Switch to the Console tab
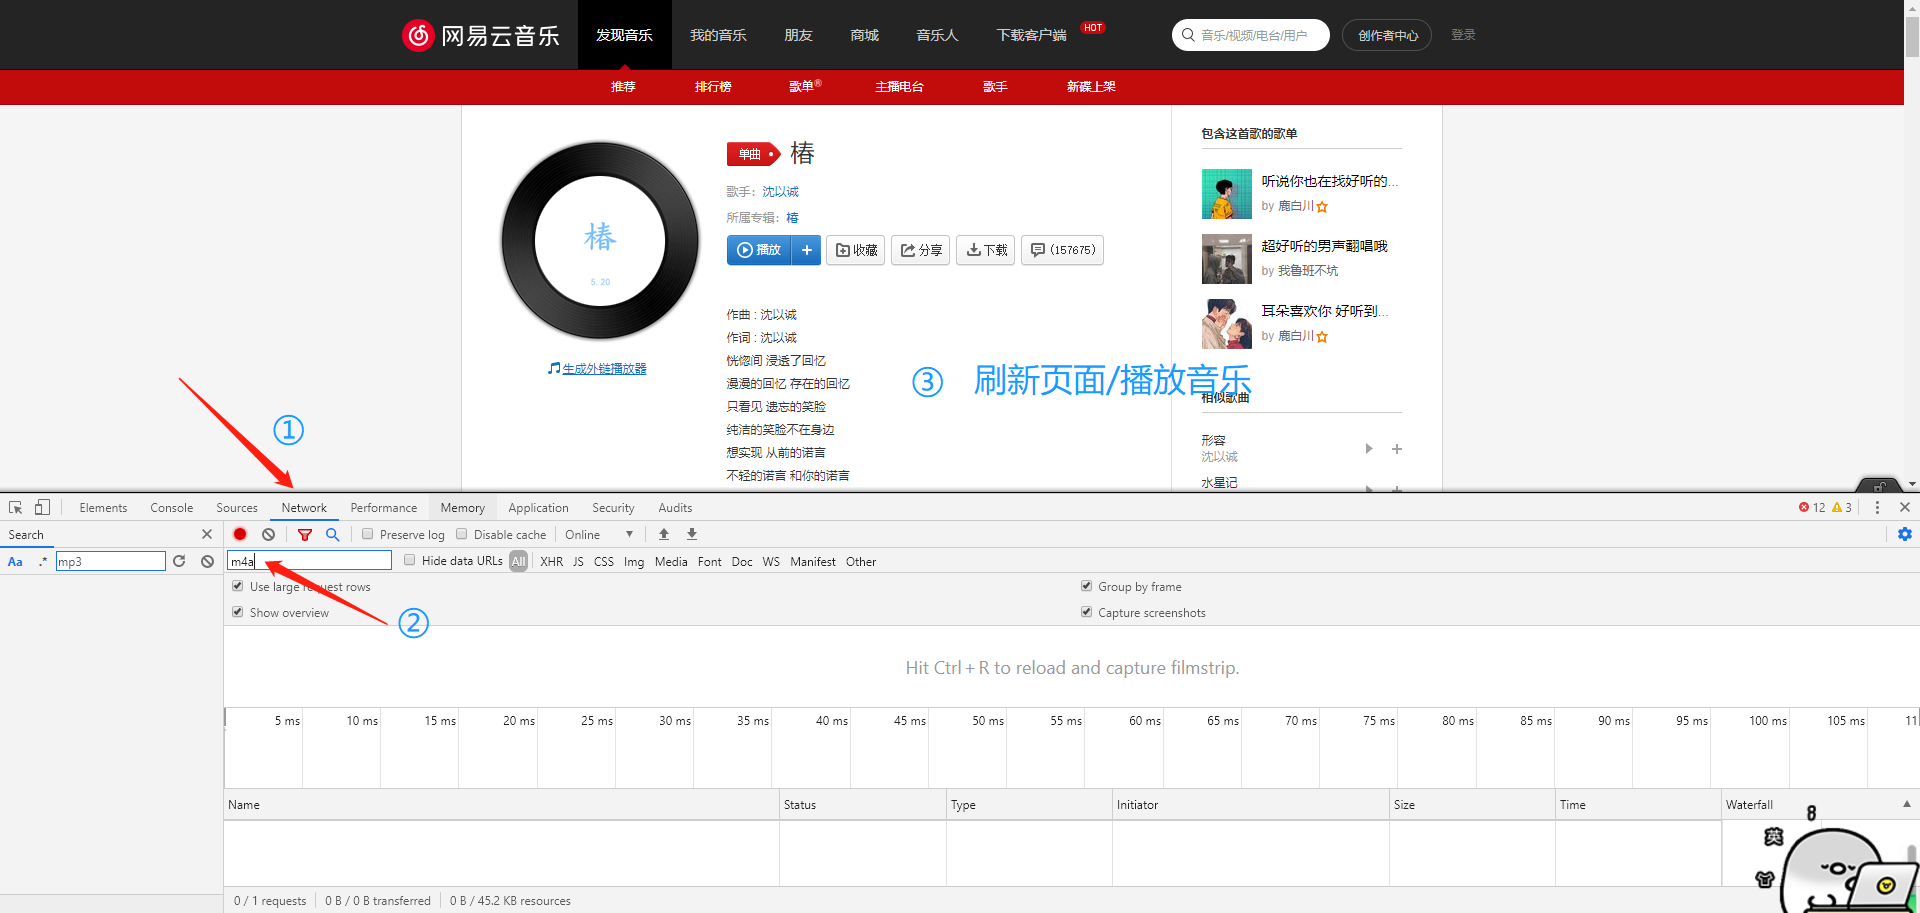This screenshot has height=913, width=1920. coord(172,507)
